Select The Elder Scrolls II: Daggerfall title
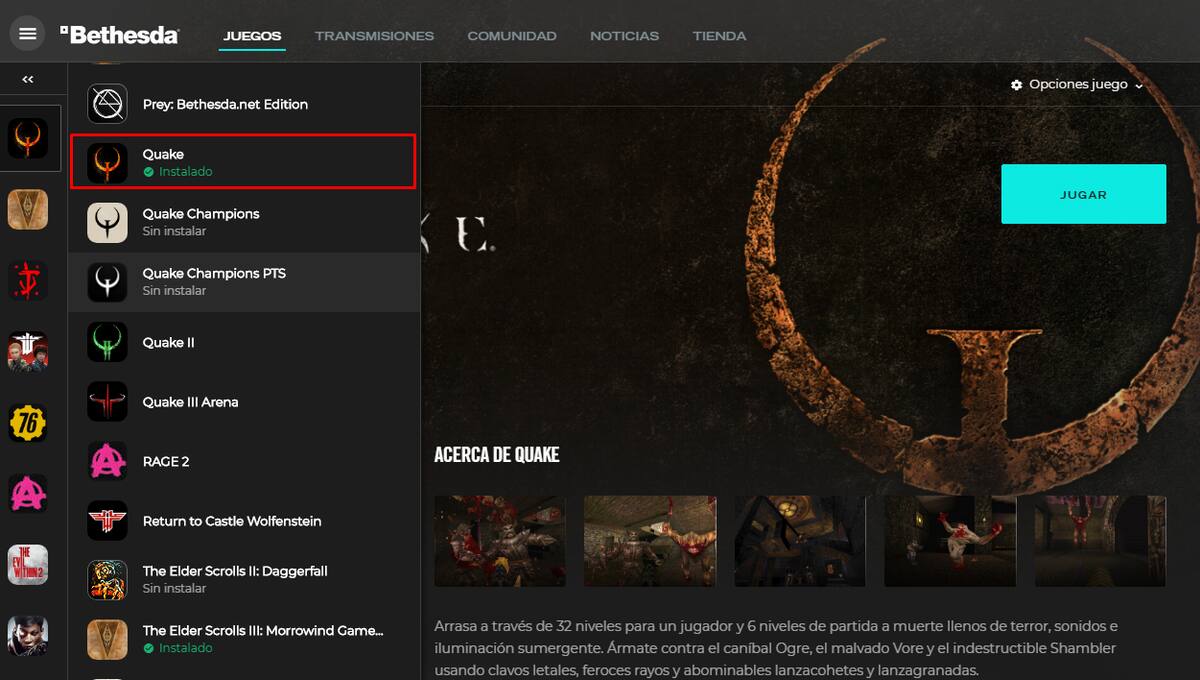The width and height of the screenshot is (1200, 680). [235, 571]
